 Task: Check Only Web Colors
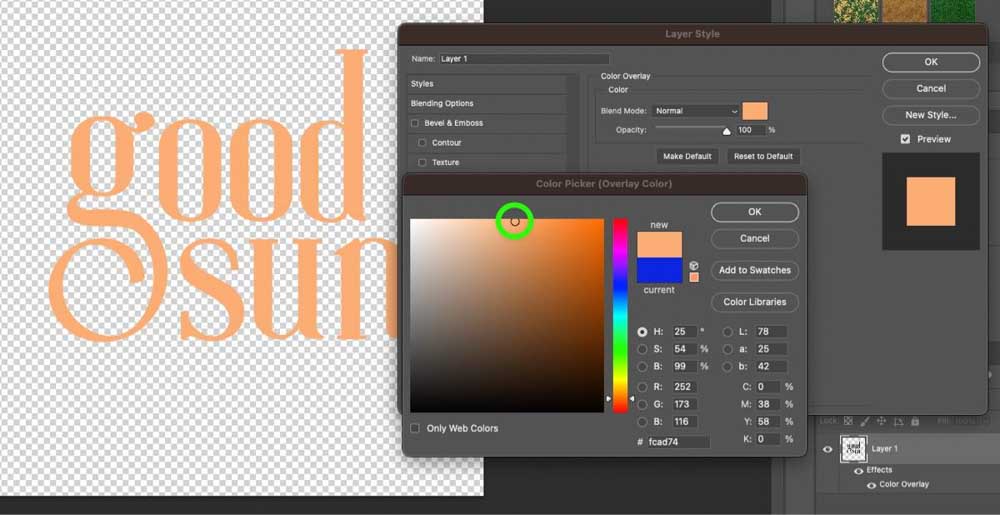pos(415,428)
